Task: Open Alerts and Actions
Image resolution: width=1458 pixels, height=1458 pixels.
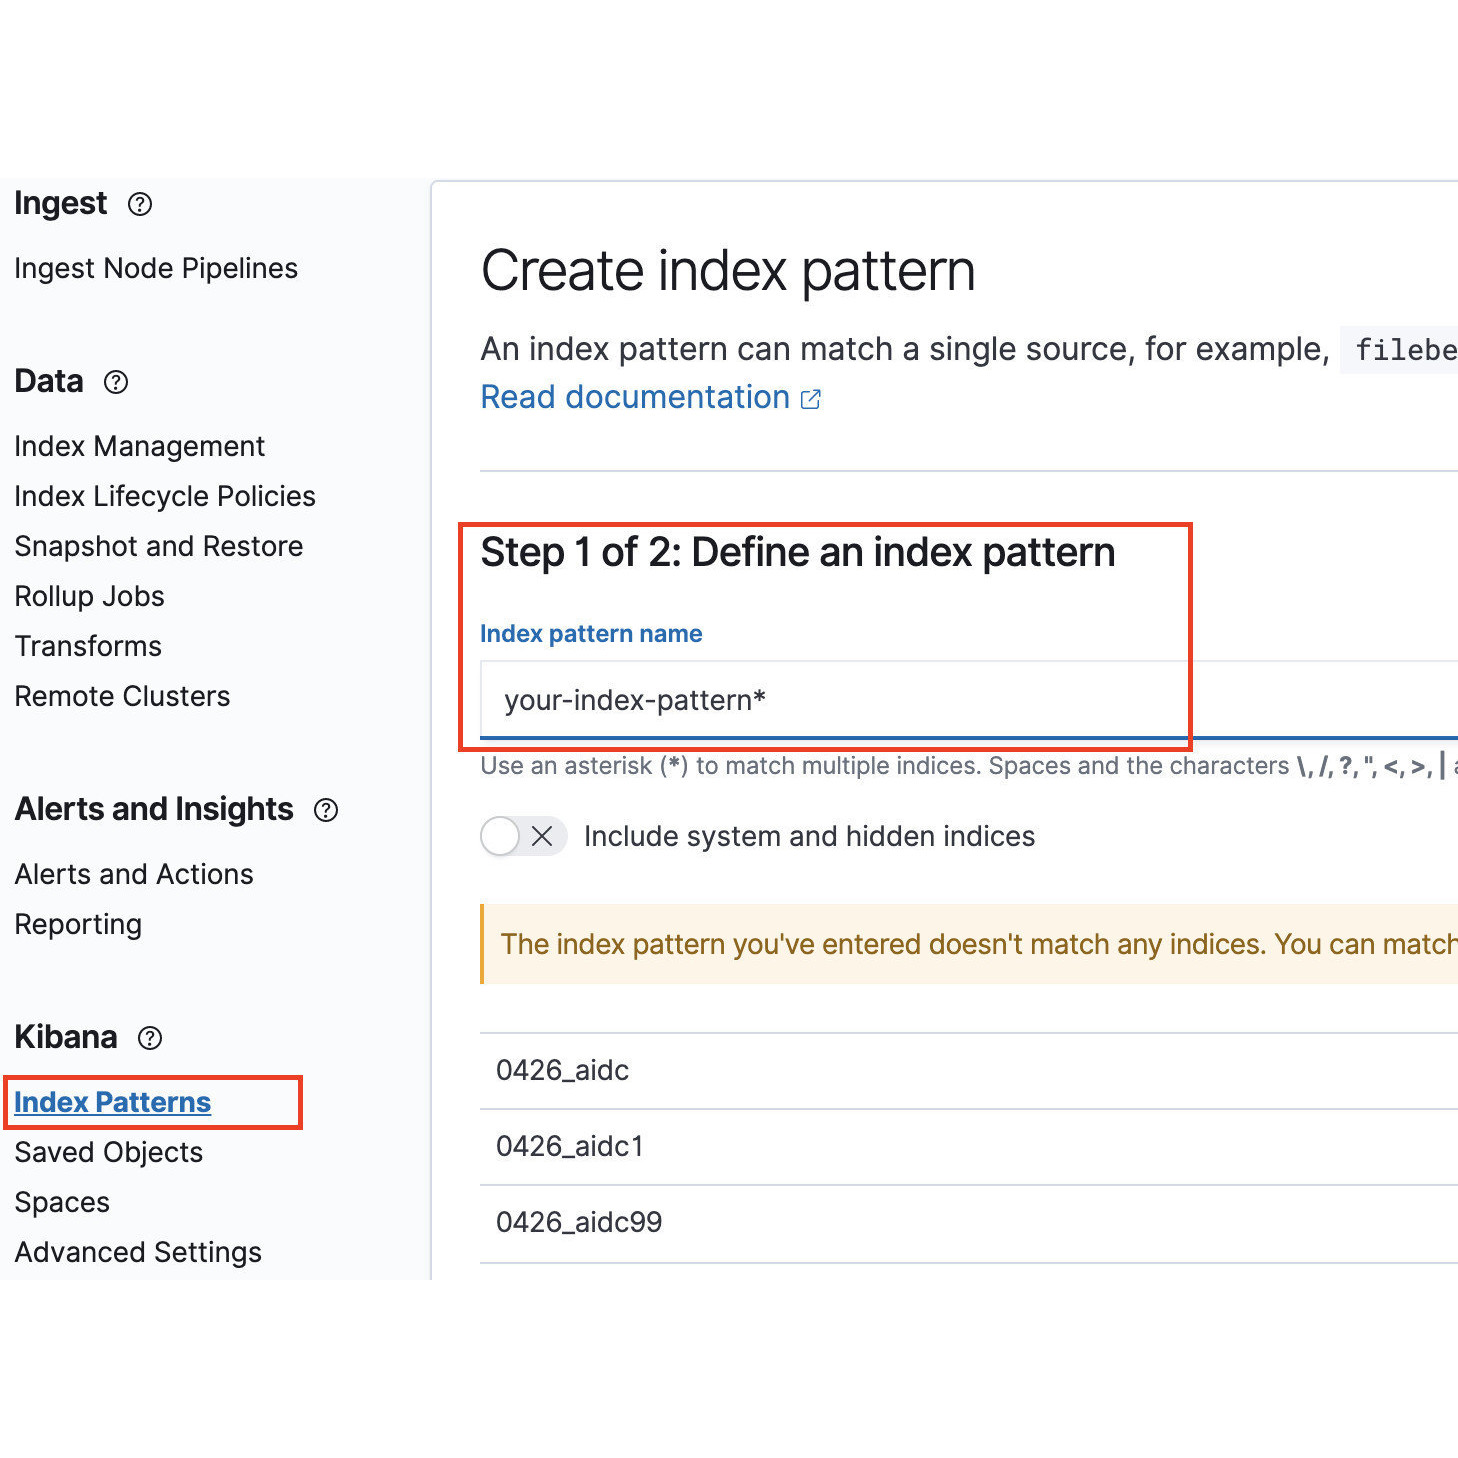Action: click(x=134, y=874)
